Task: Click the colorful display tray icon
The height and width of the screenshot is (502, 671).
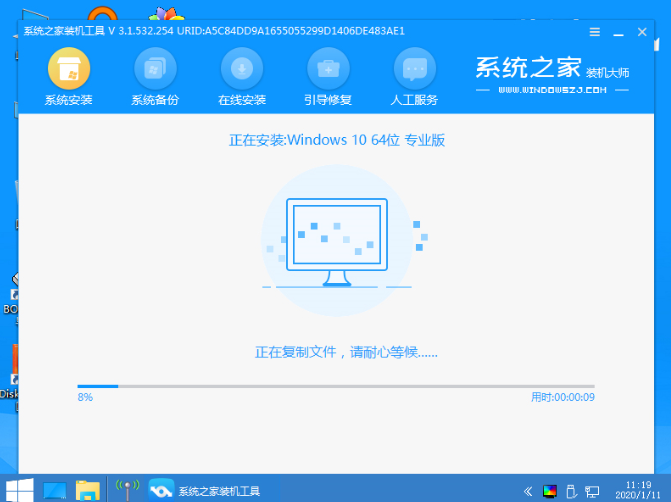Action: [549, 490]
